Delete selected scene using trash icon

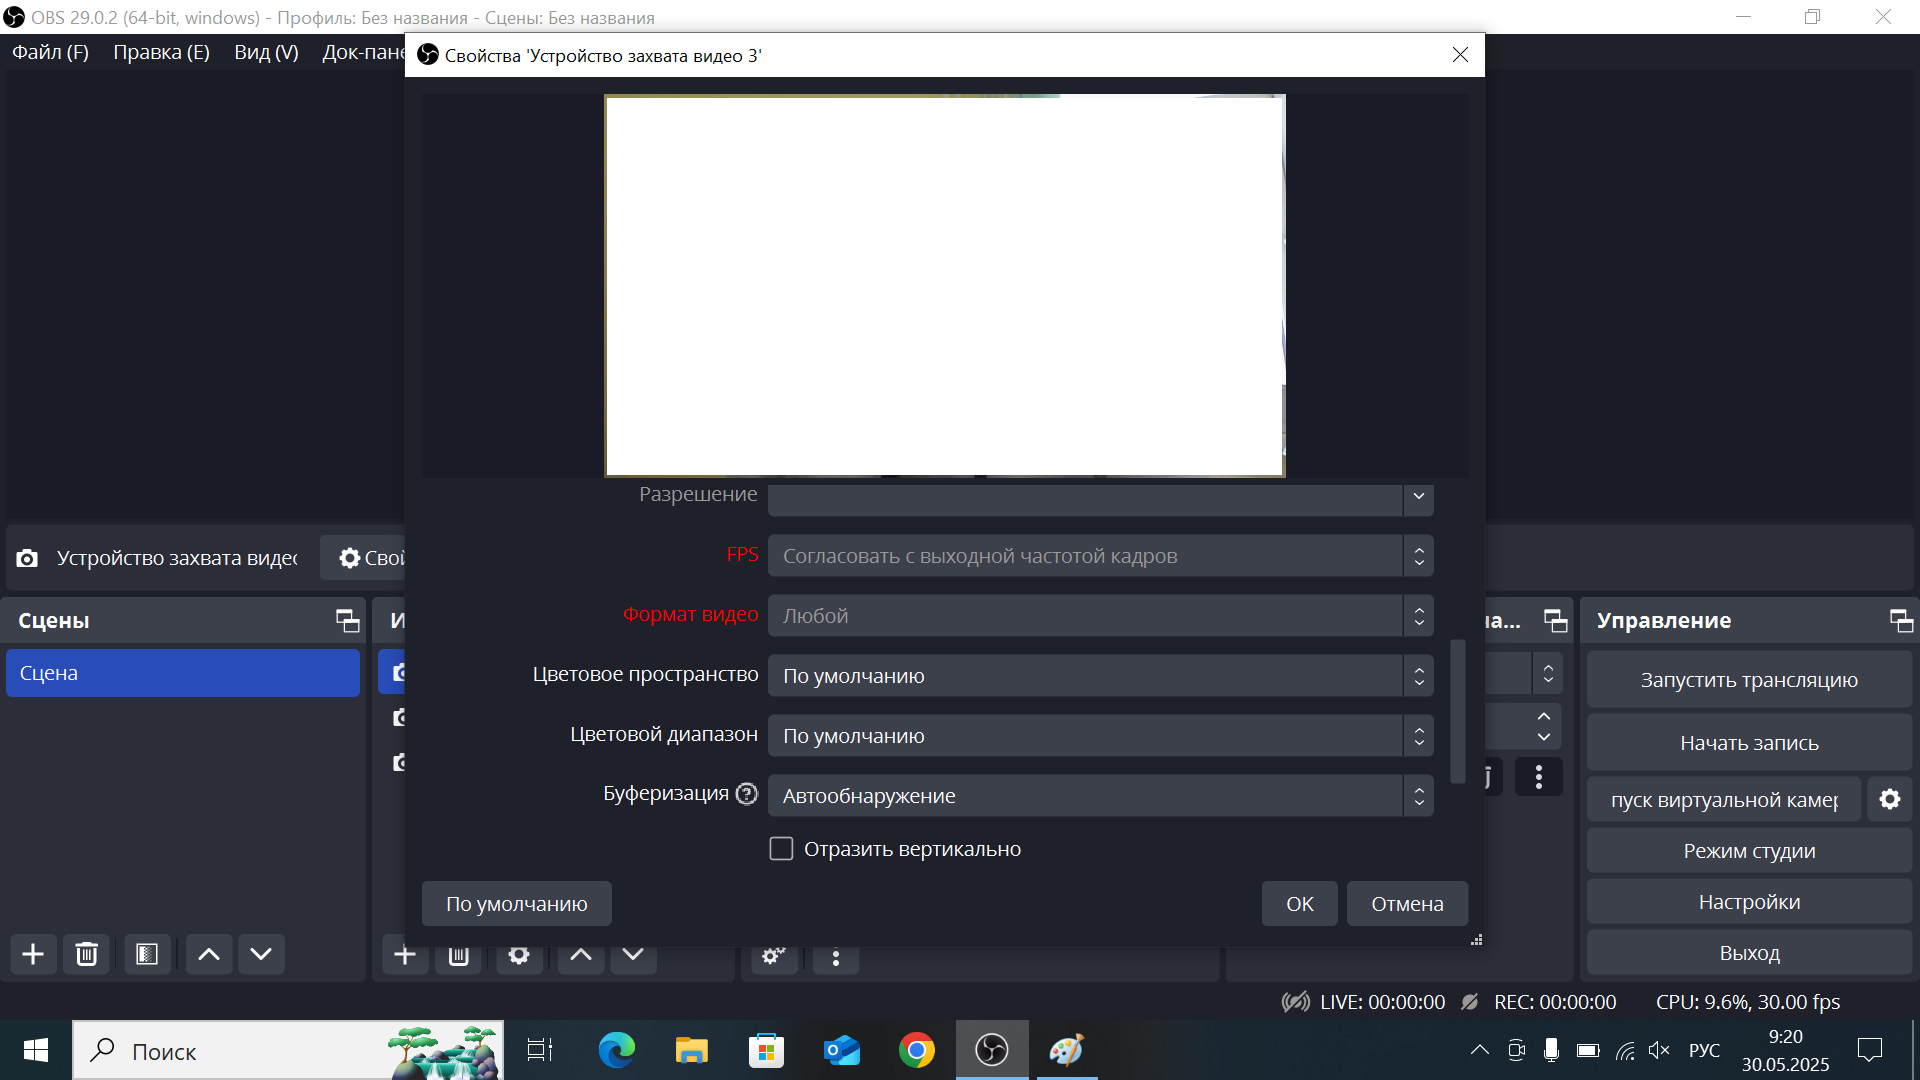[87, 954]
